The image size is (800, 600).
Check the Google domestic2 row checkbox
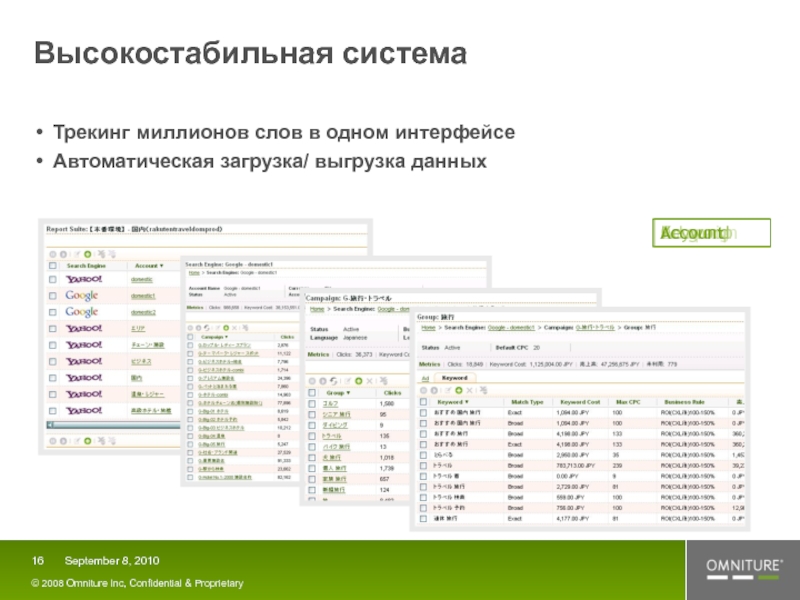[53, 312]
